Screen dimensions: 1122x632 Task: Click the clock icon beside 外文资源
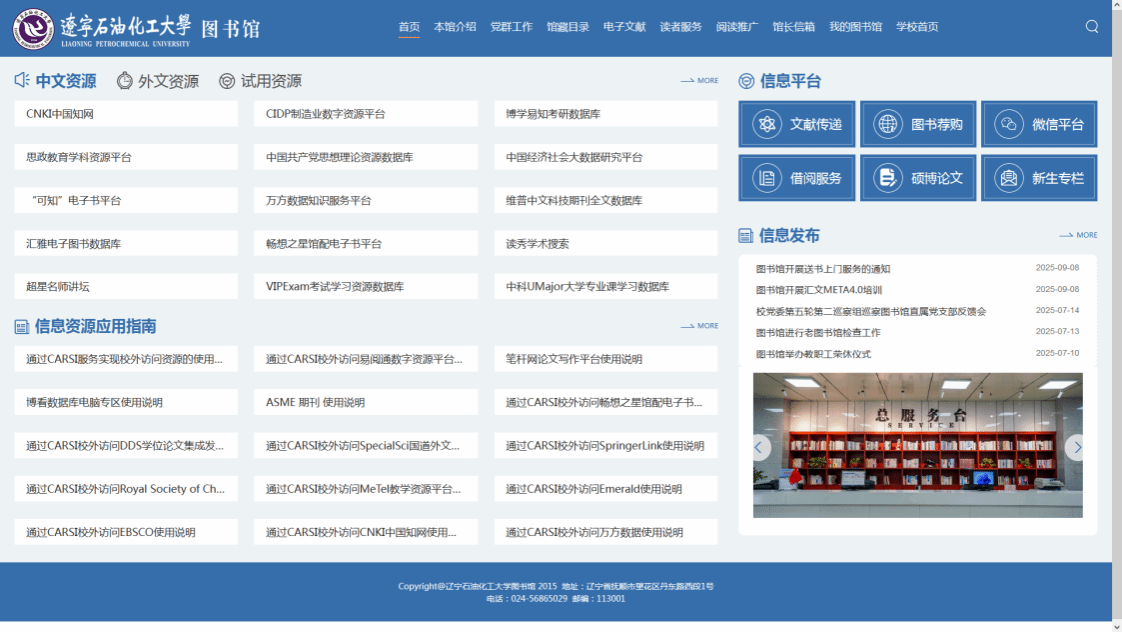pos(125,81)
